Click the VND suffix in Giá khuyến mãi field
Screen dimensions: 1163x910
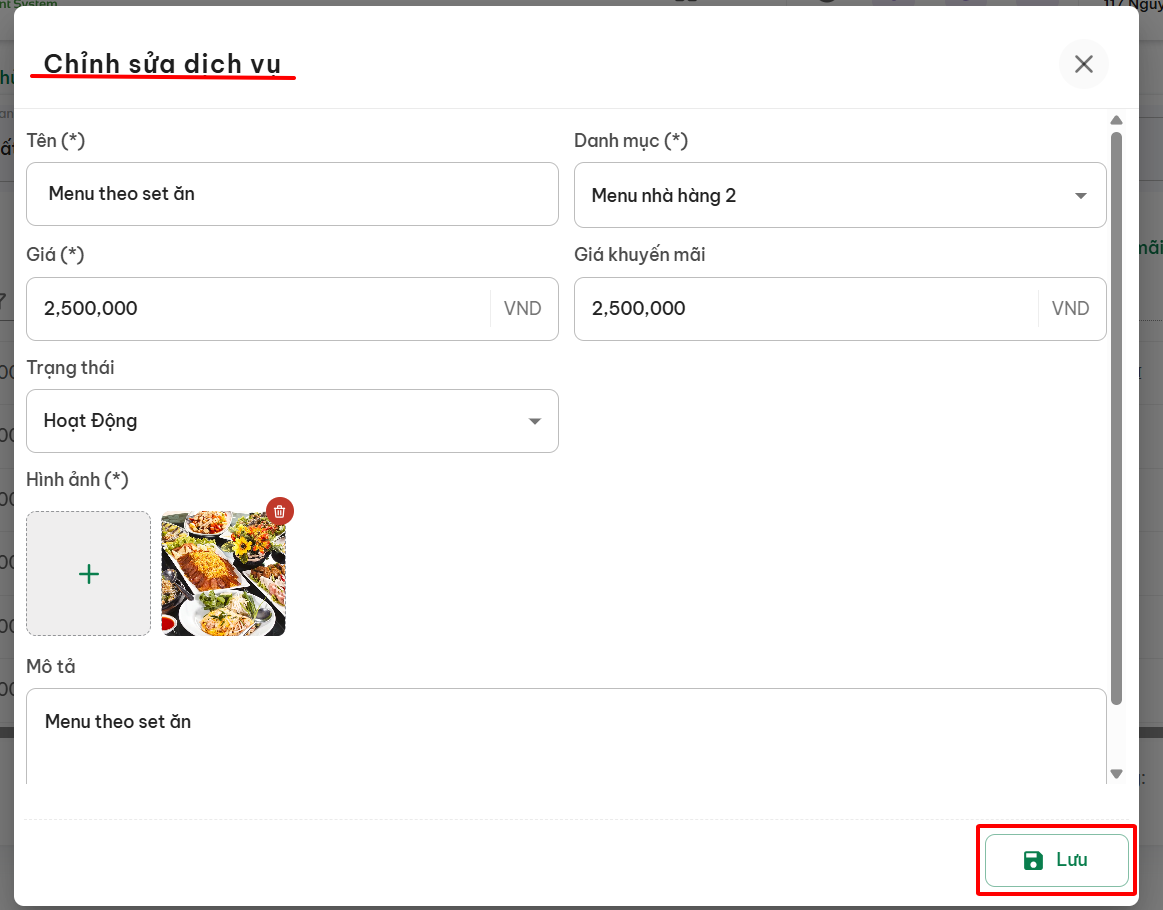[x=1070, y=309]
